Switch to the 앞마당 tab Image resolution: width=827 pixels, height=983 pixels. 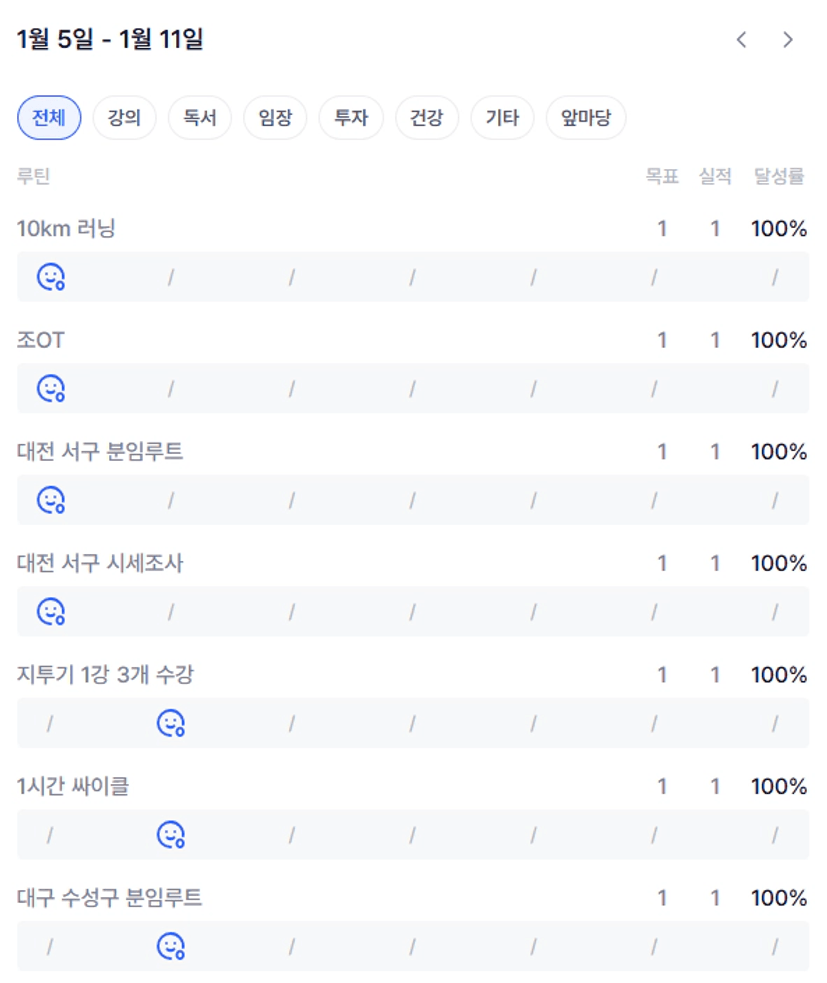(586, 118)
